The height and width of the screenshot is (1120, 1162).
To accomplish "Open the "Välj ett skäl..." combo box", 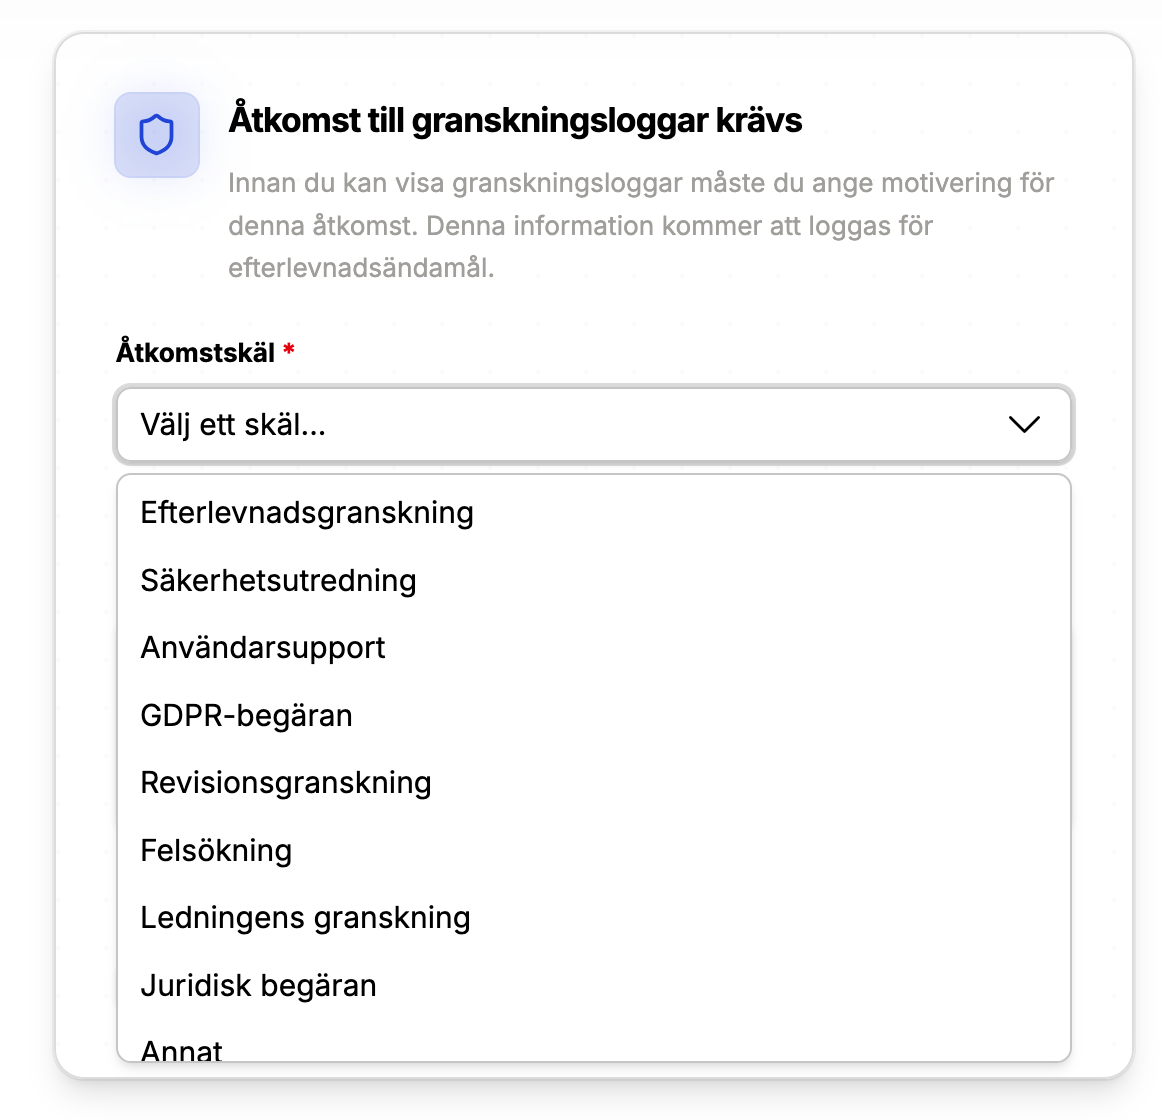I will click(560, 425).
